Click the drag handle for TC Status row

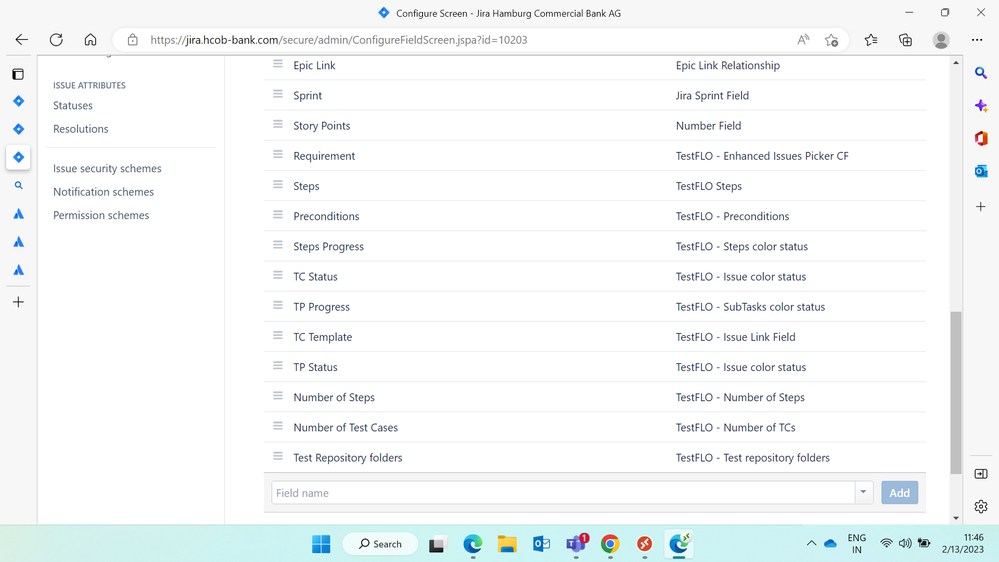click(278, 275)
